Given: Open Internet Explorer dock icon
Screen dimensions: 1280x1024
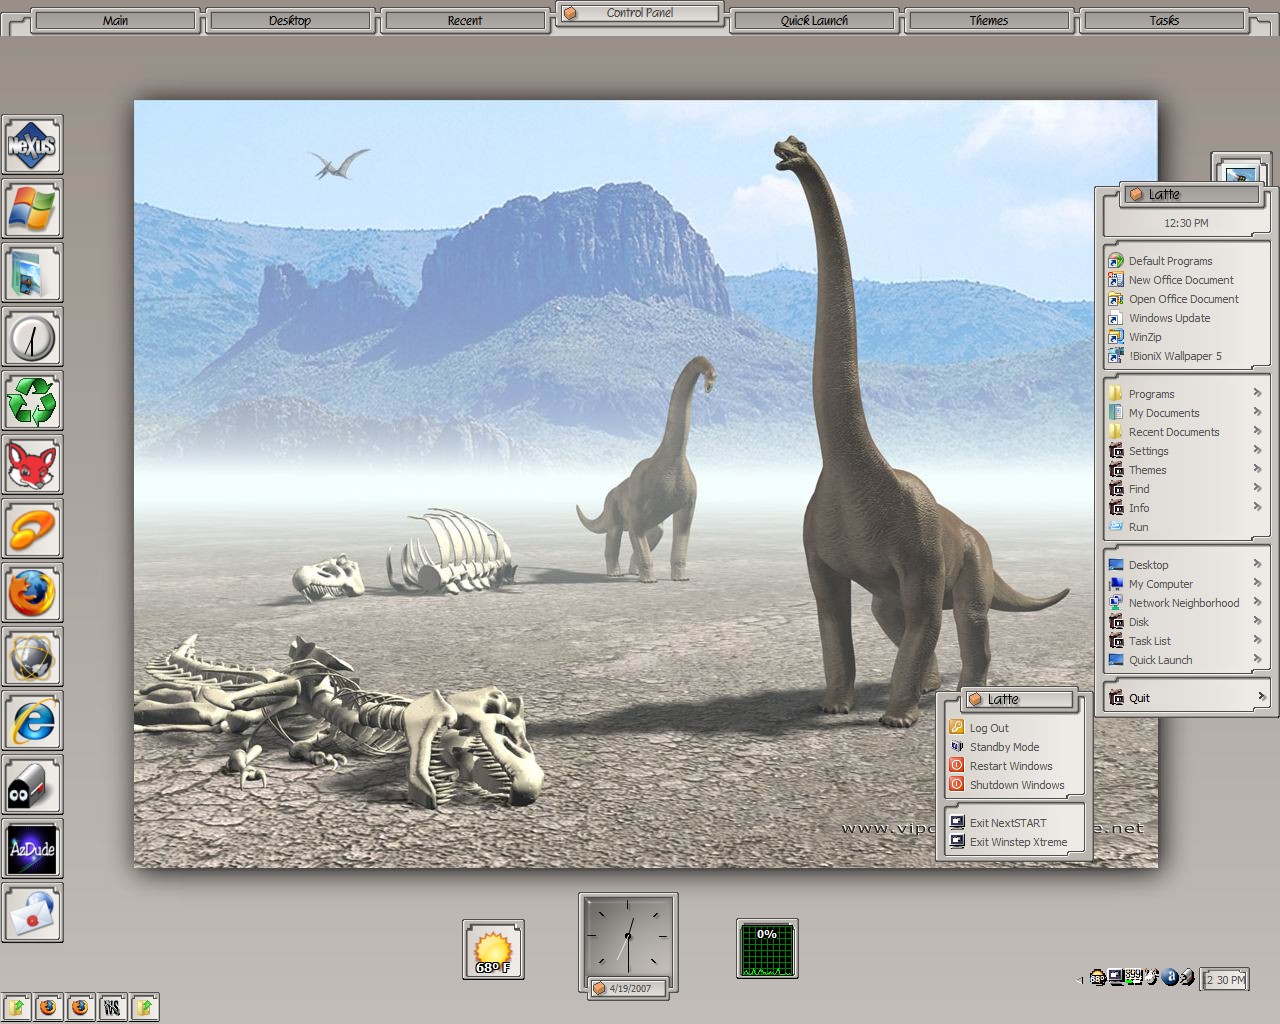Looking at the screenshot, I should coord(32,722).
